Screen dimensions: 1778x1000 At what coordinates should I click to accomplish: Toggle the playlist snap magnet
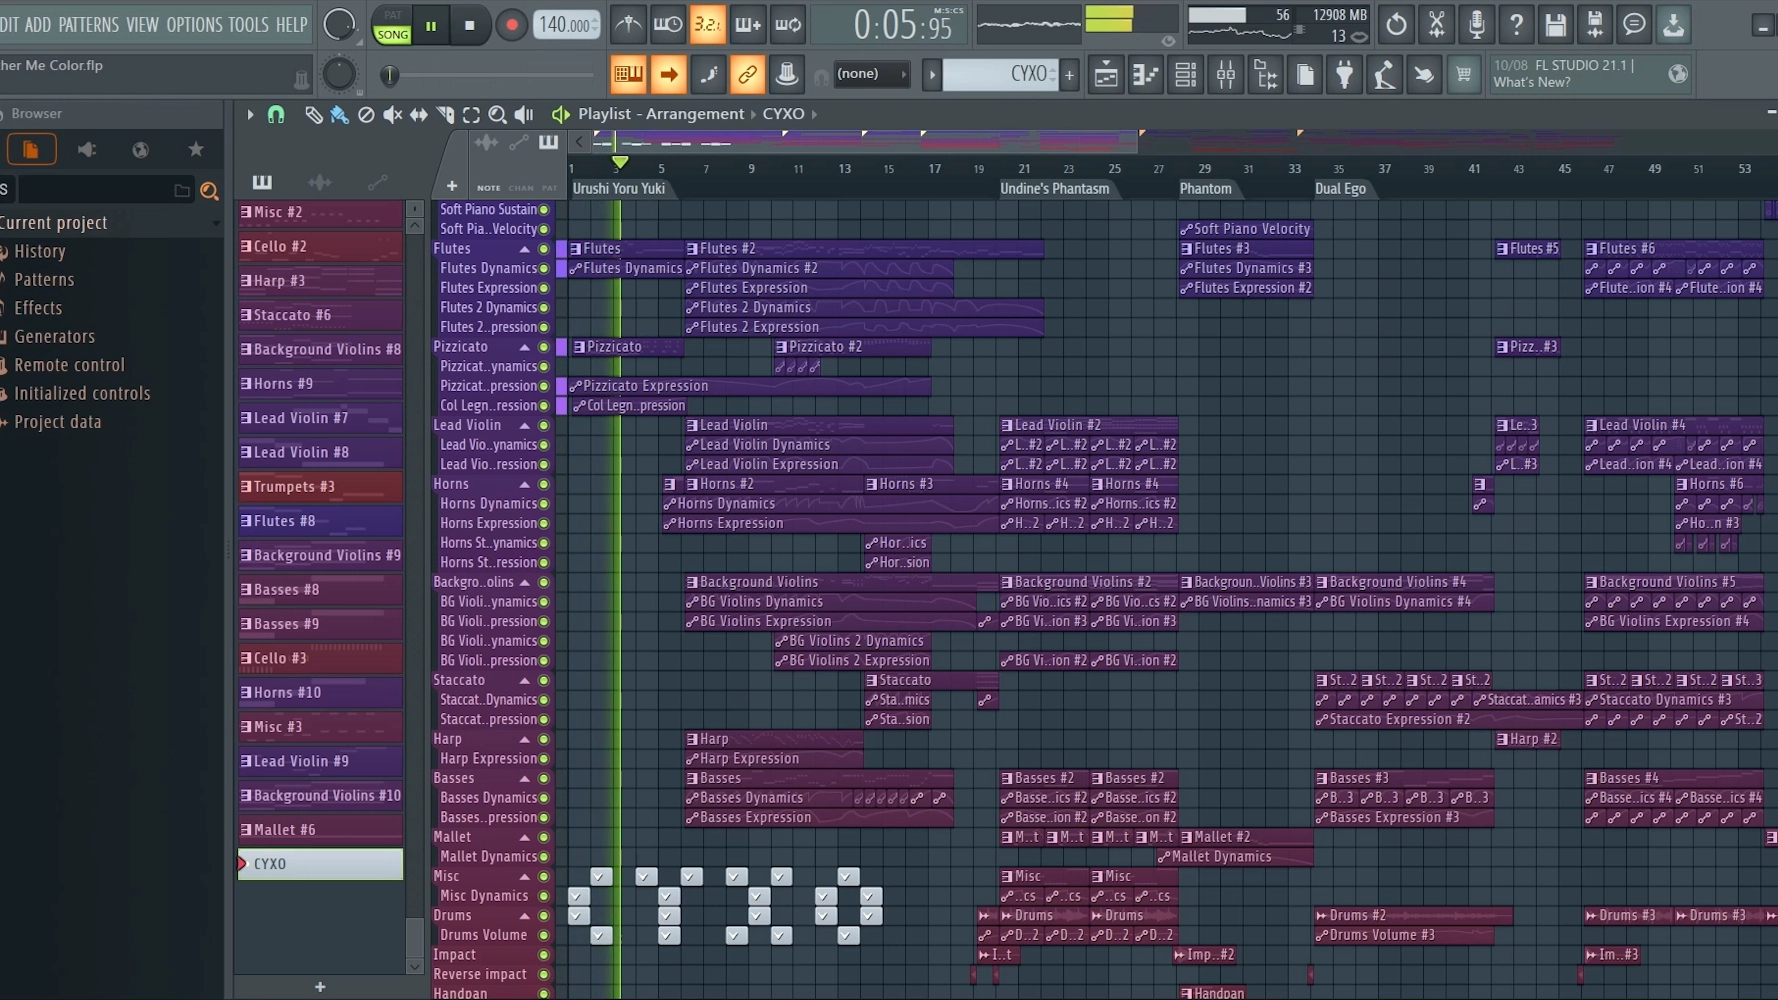(276, 115)
